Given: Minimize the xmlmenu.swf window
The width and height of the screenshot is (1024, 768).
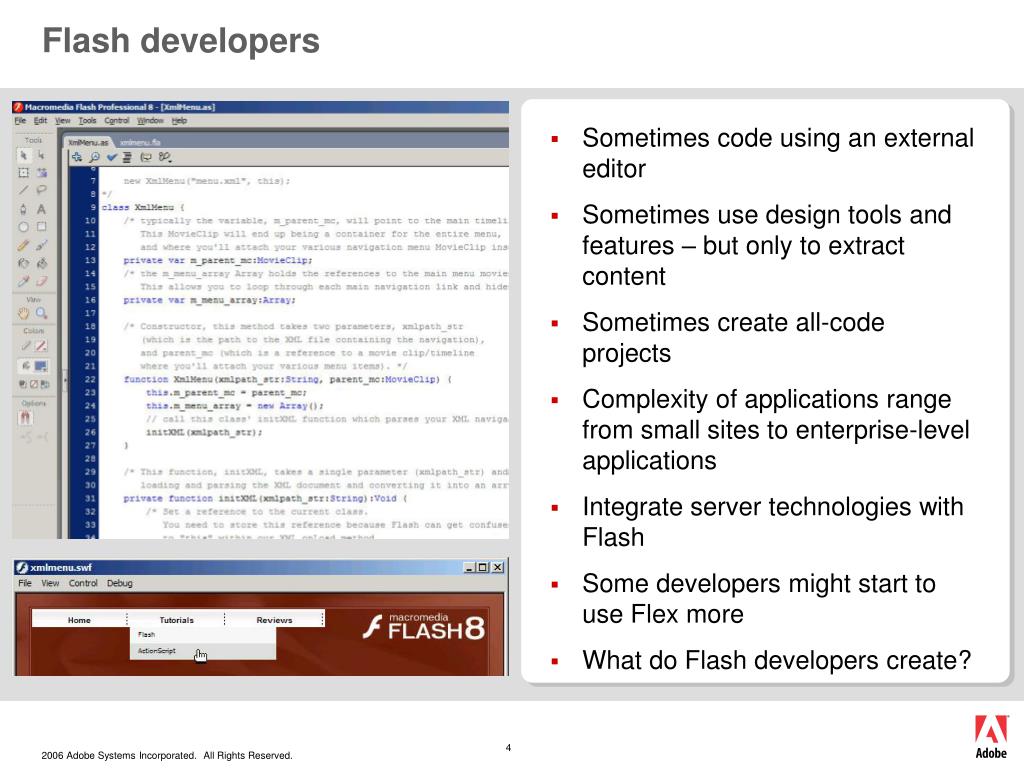Looking at the screenshot, I should pyautogui.click(x=470, y=568).
